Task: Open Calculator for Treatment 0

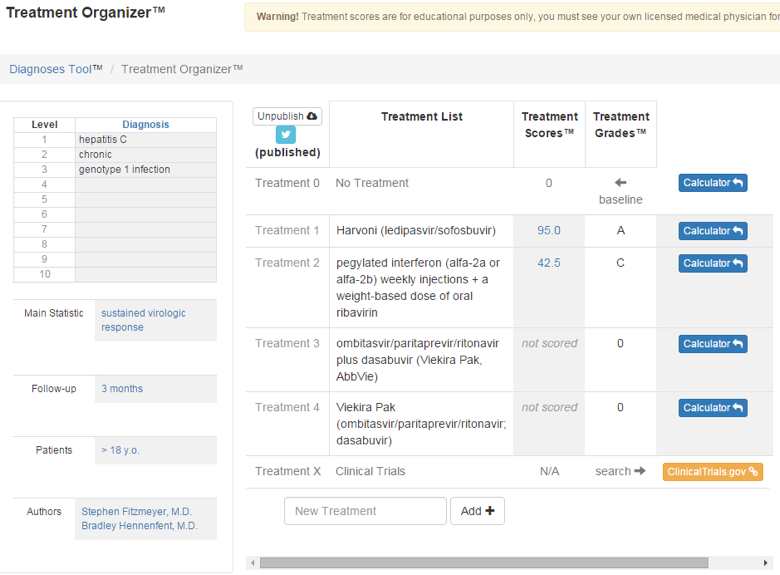Action: (x=712, y=183)
